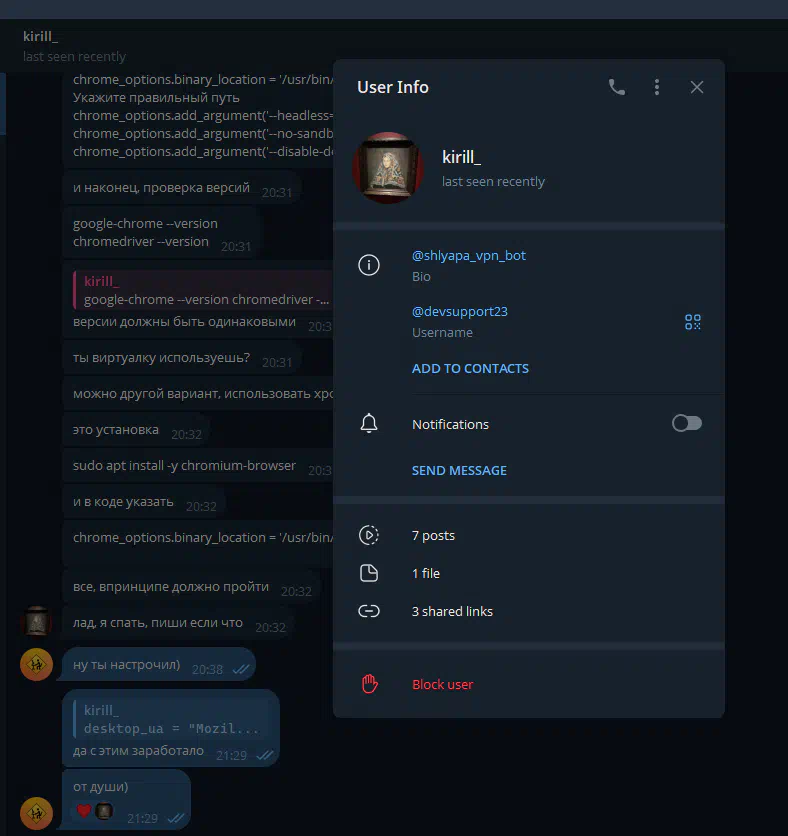Click ADD TO CONTACTS
This screenshot has height=836, width=788.
pos(470,368)
